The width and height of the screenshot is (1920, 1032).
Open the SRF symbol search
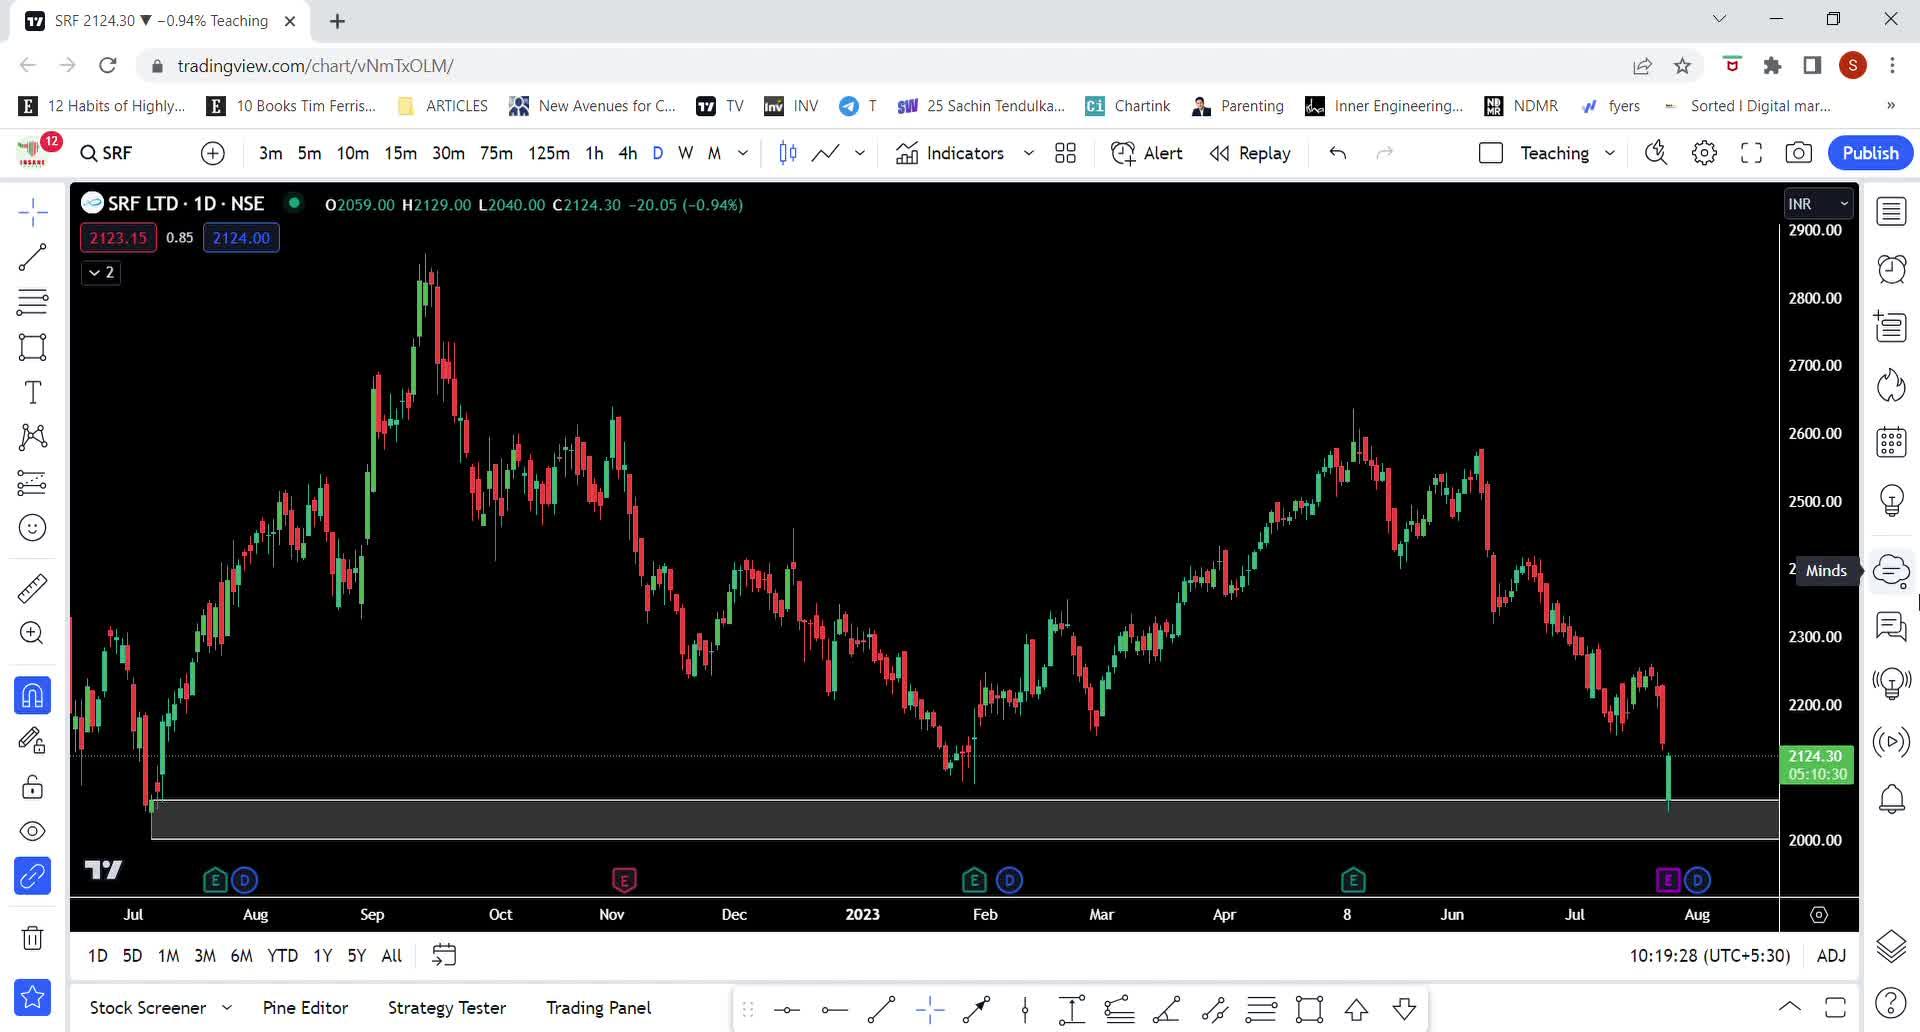(107, 153)
